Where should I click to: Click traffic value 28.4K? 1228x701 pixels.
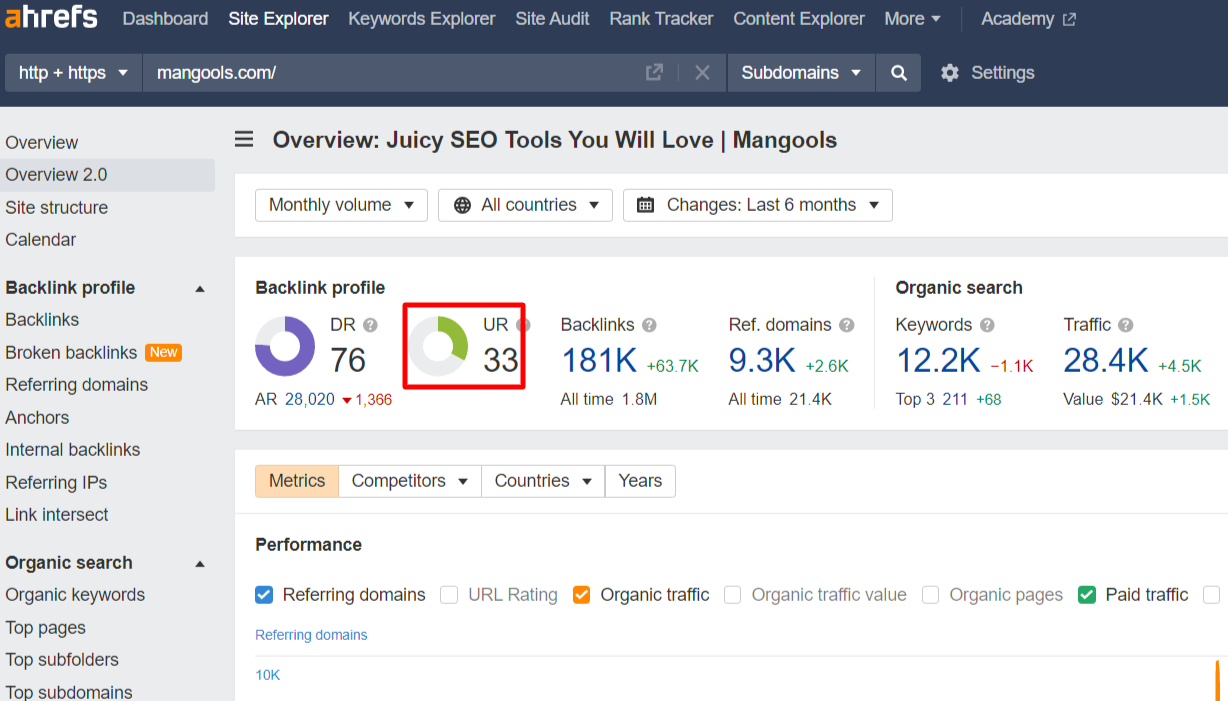(1106, 361)
